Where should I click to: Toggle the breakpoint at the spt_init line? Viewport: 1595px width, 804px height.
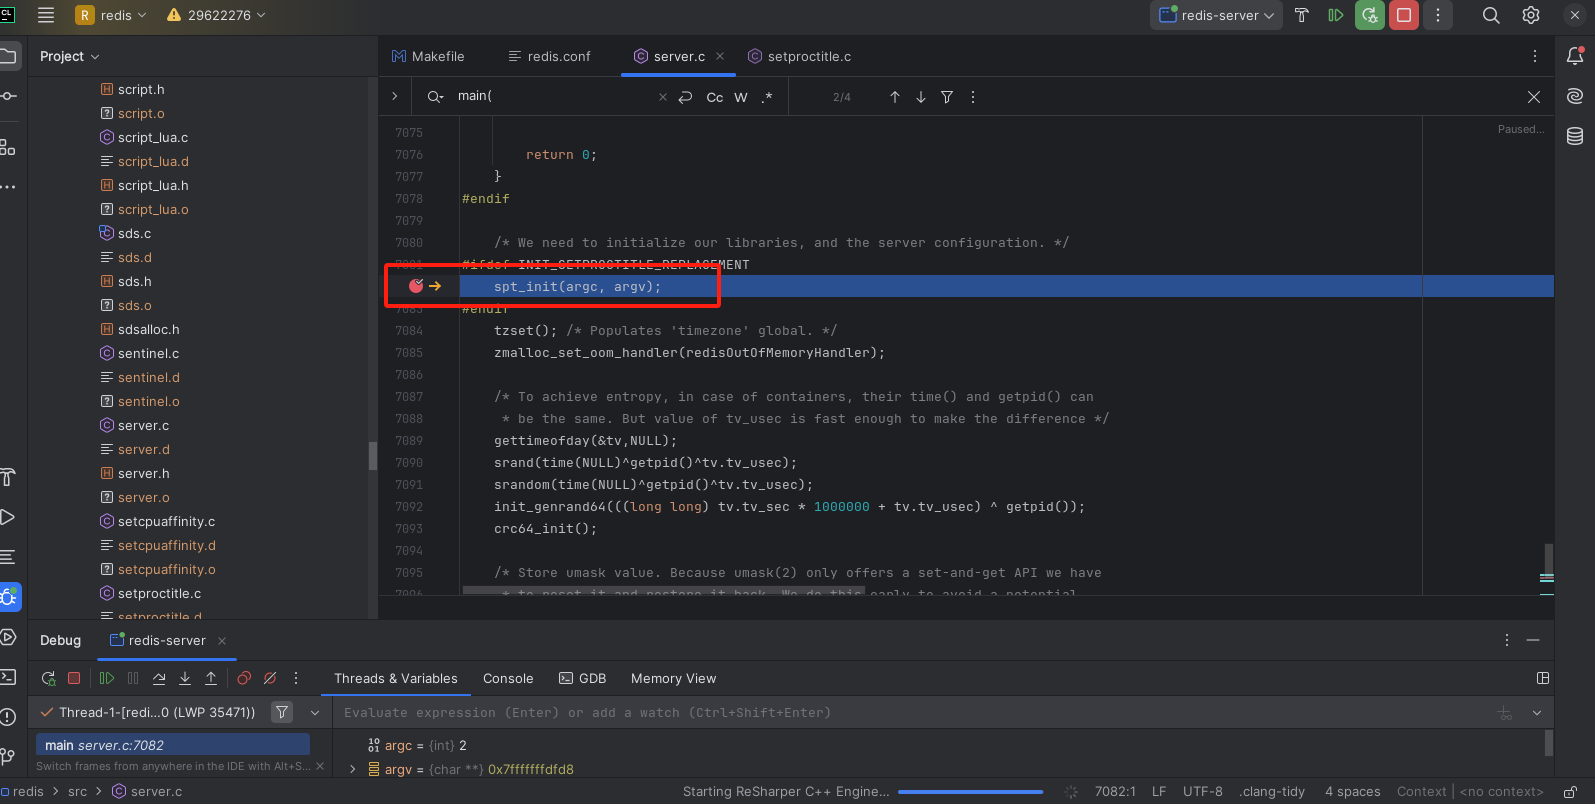(416, 286)
